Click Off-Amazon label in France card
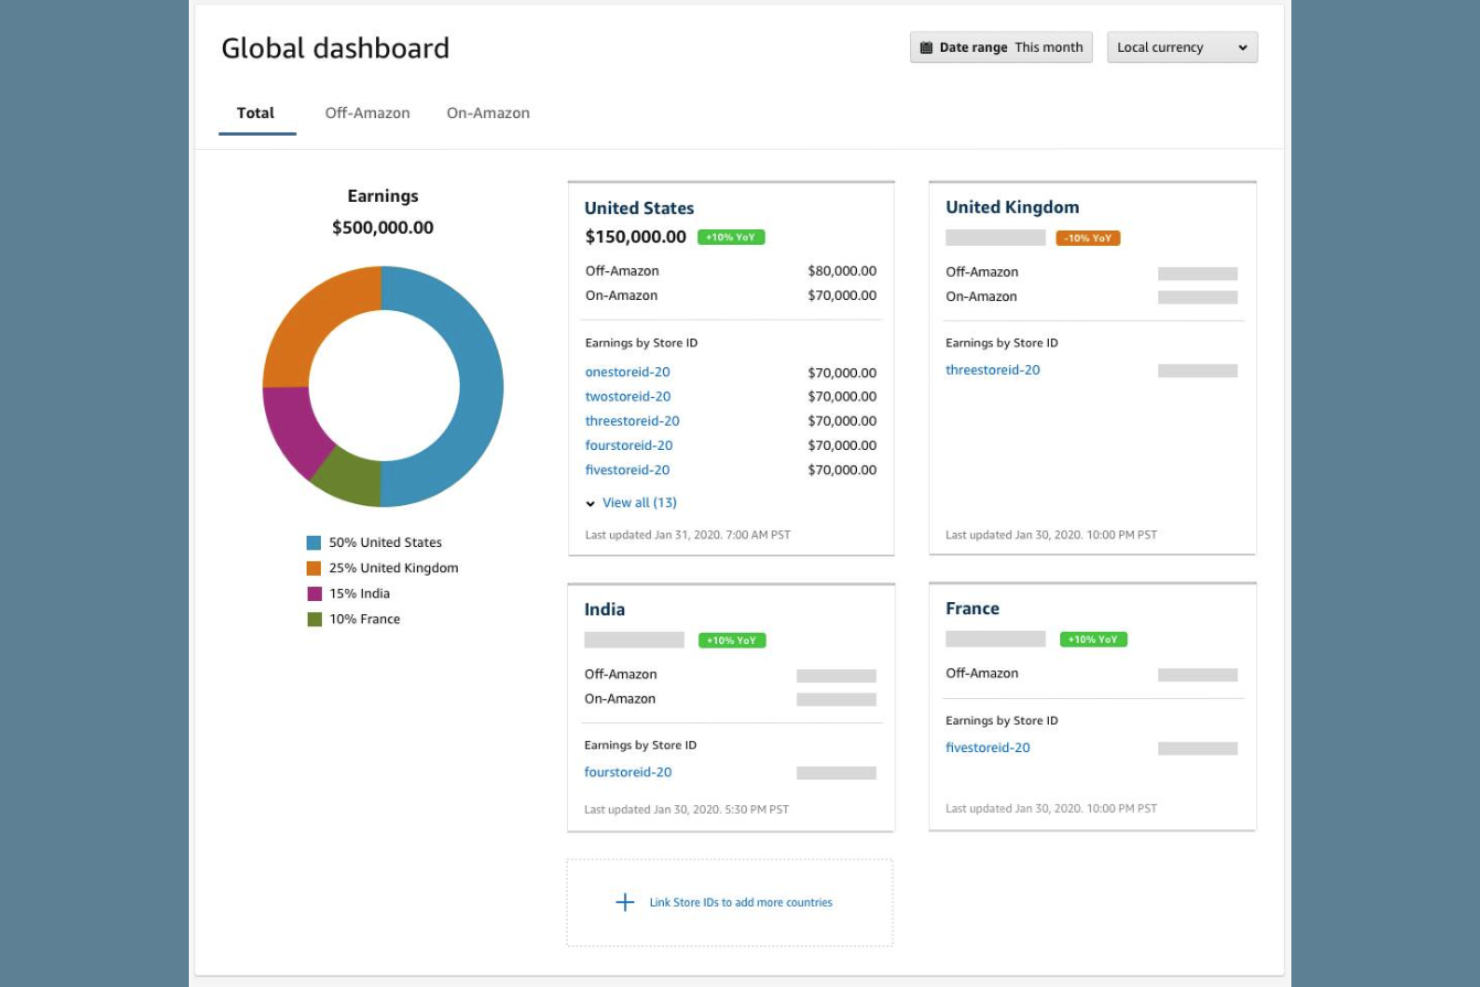1480x987 pixels. pos(982,673)
